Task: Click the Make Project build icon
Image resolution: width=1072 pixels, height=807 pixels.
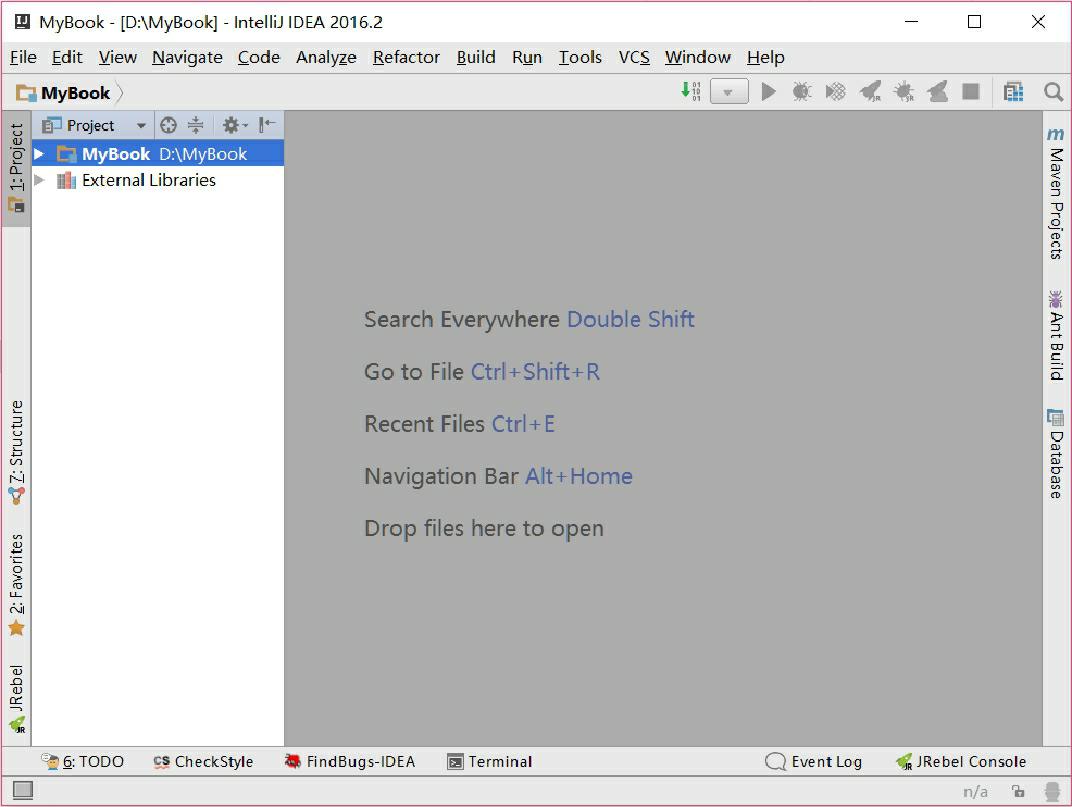Action: [x=690, y=92]
